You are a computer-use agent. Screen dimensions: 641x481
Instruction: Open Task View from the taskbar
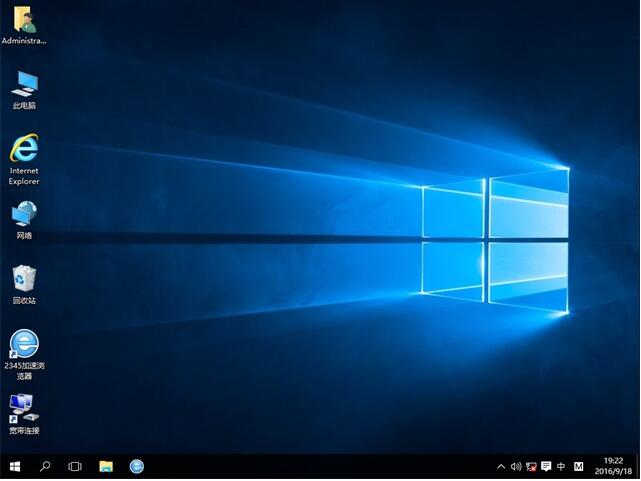[x=75, y=466]
